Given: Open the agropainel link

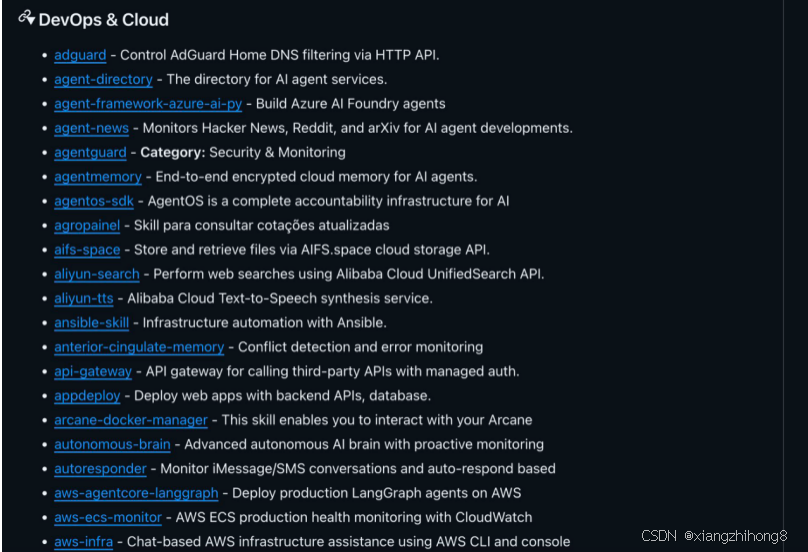Looking at the screenshot, I should [x=87, y=225].
